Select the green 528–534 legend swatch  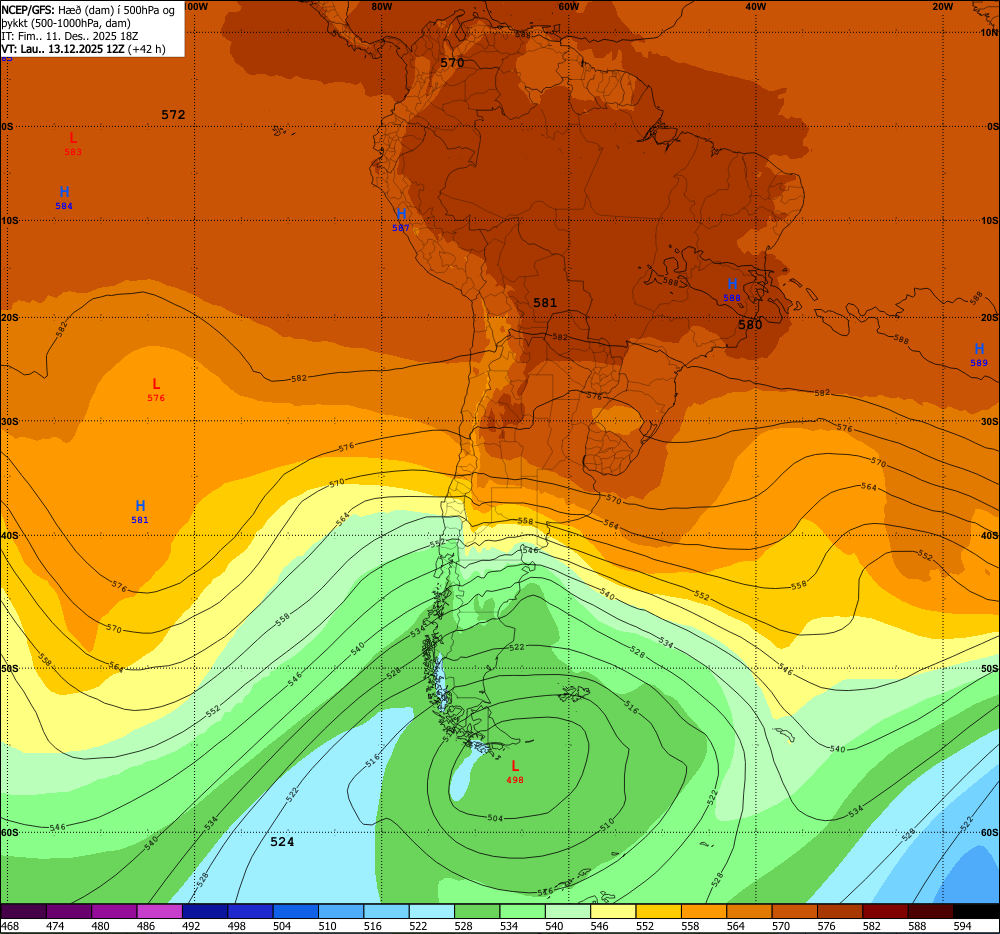(477, 911)
